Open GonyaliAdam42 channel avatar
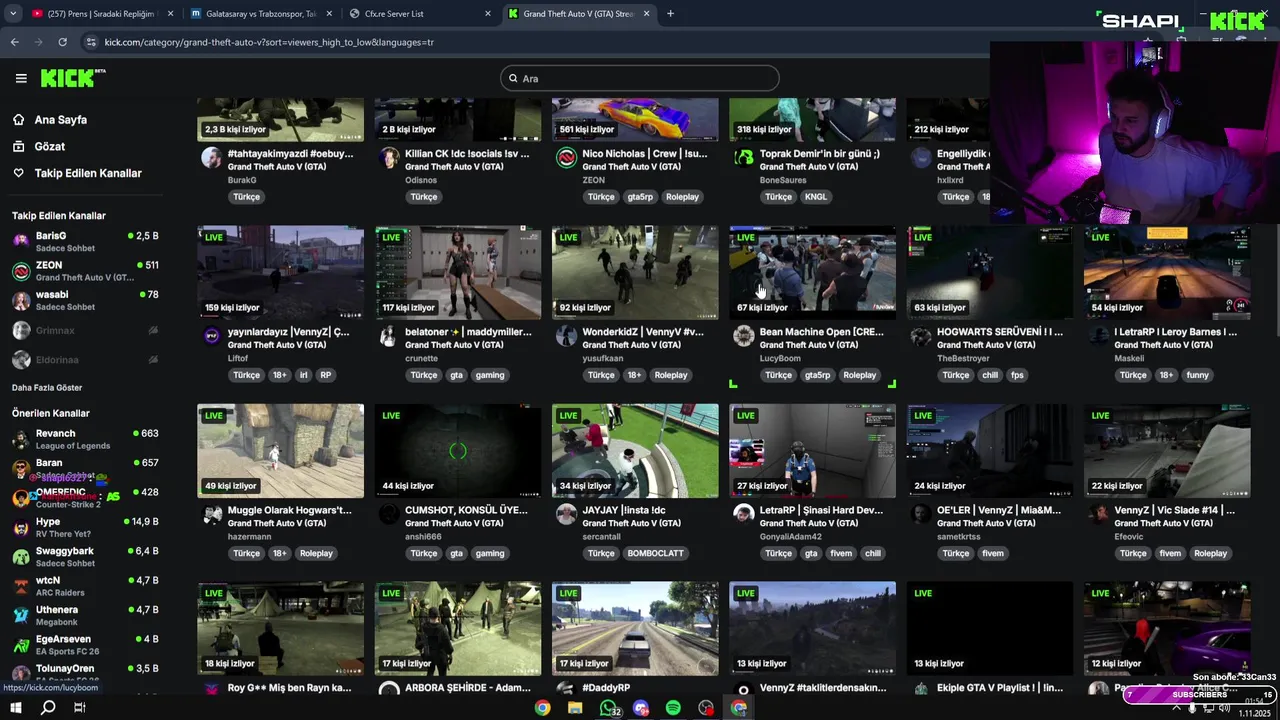This screenshot has width=1280, height=720. [x=743, y=514]
